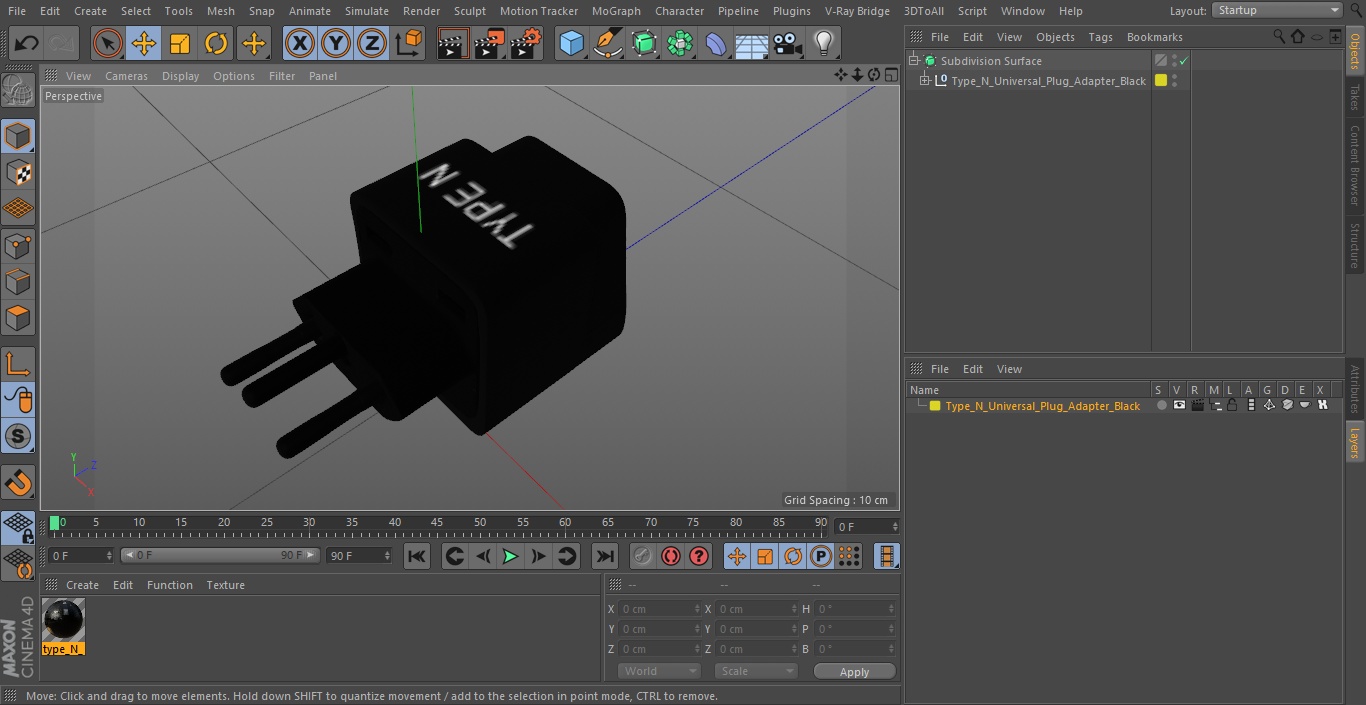This screenshot has width=1366, height=705.
Task: Enable Axis mode tool
Action: [18, 363]
